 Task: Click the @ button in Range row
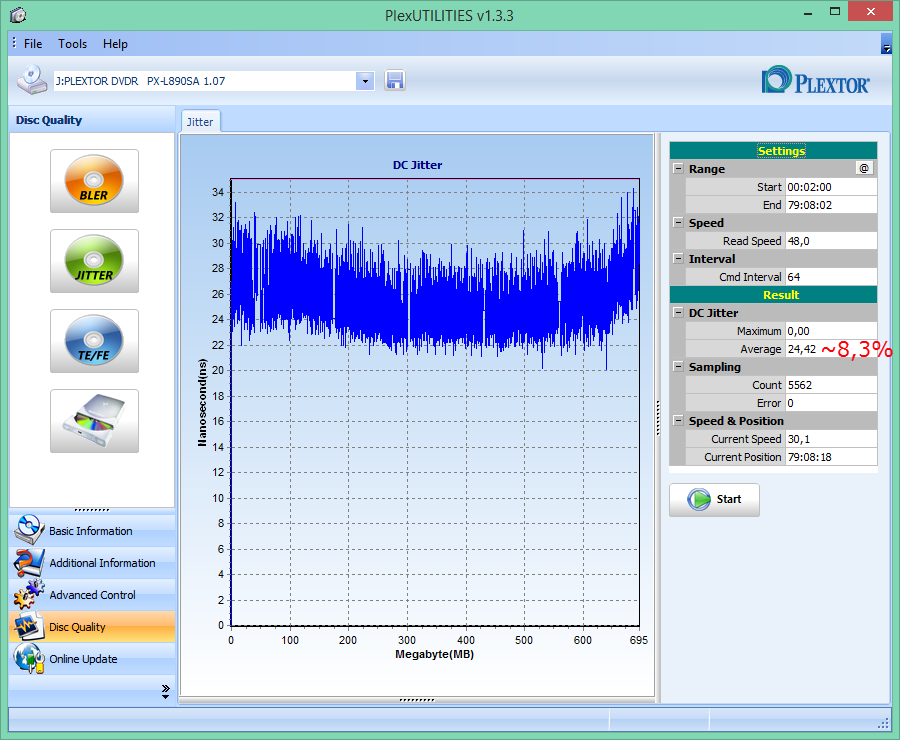864,168
